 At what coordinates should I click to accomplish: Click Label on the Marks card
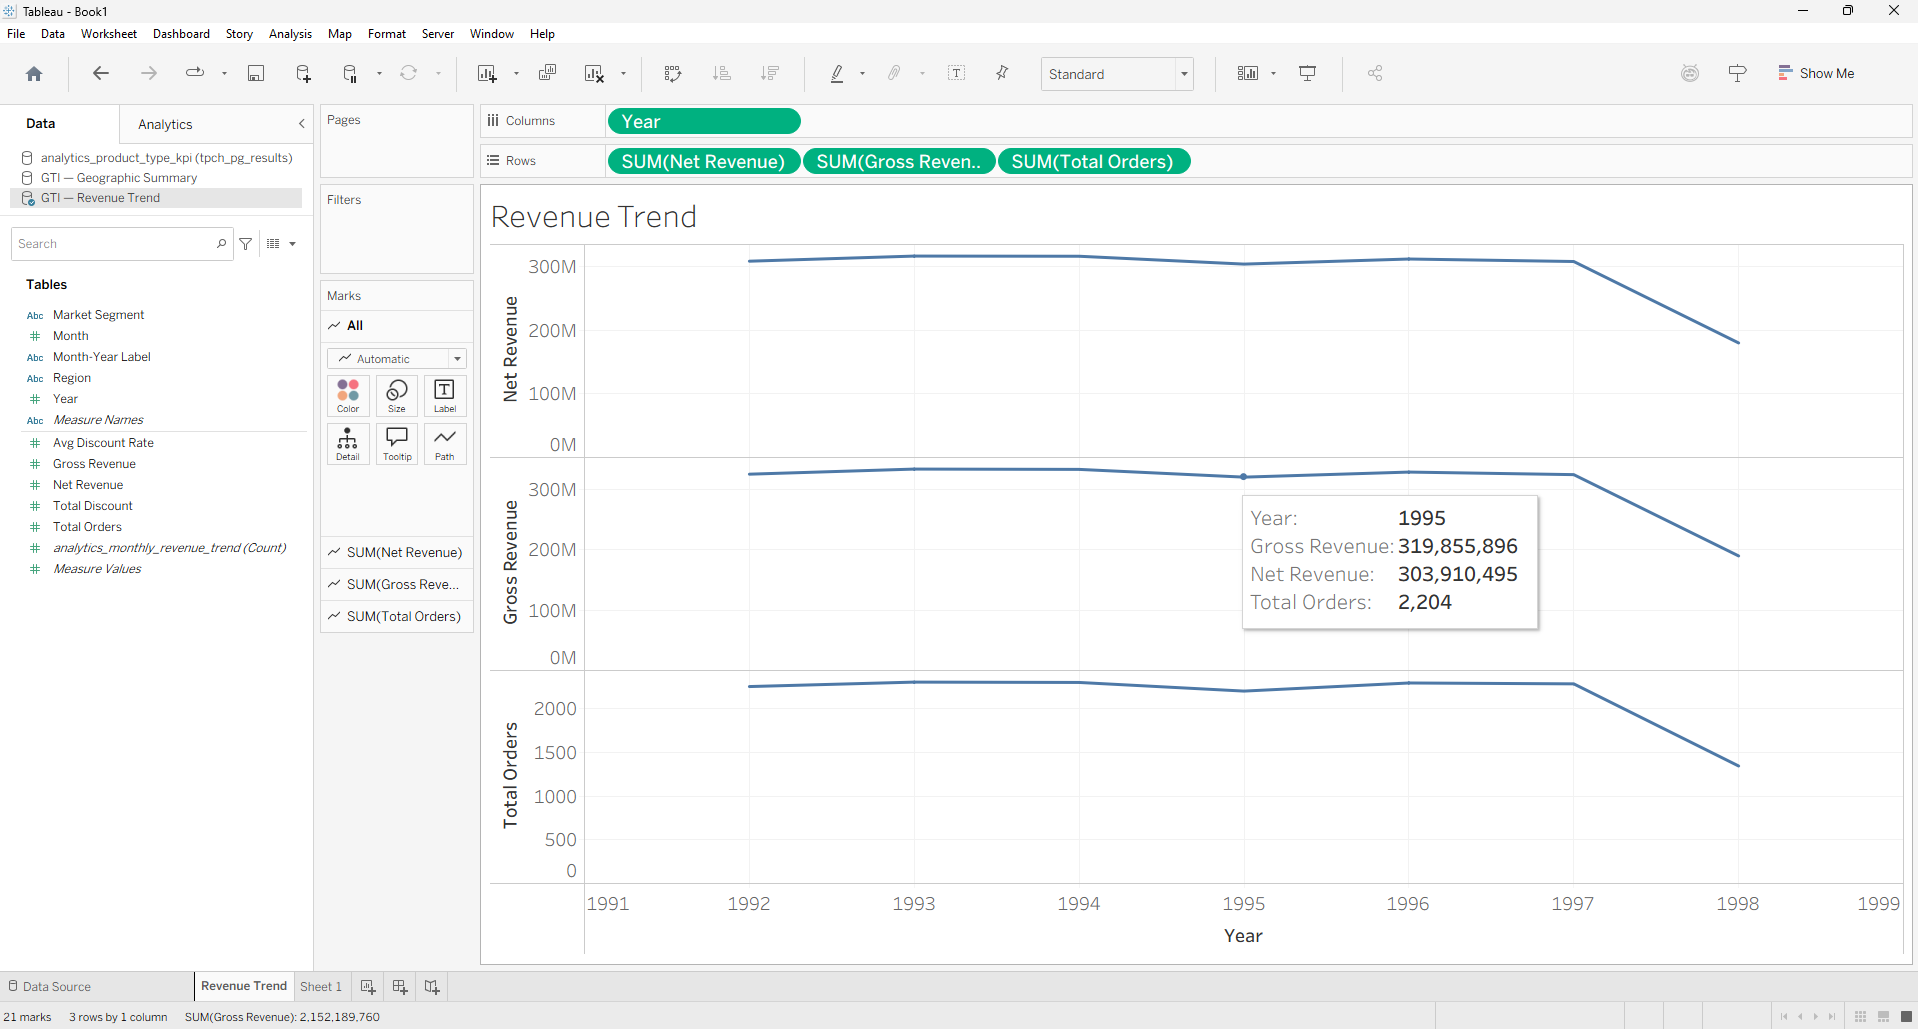(445, 395)
